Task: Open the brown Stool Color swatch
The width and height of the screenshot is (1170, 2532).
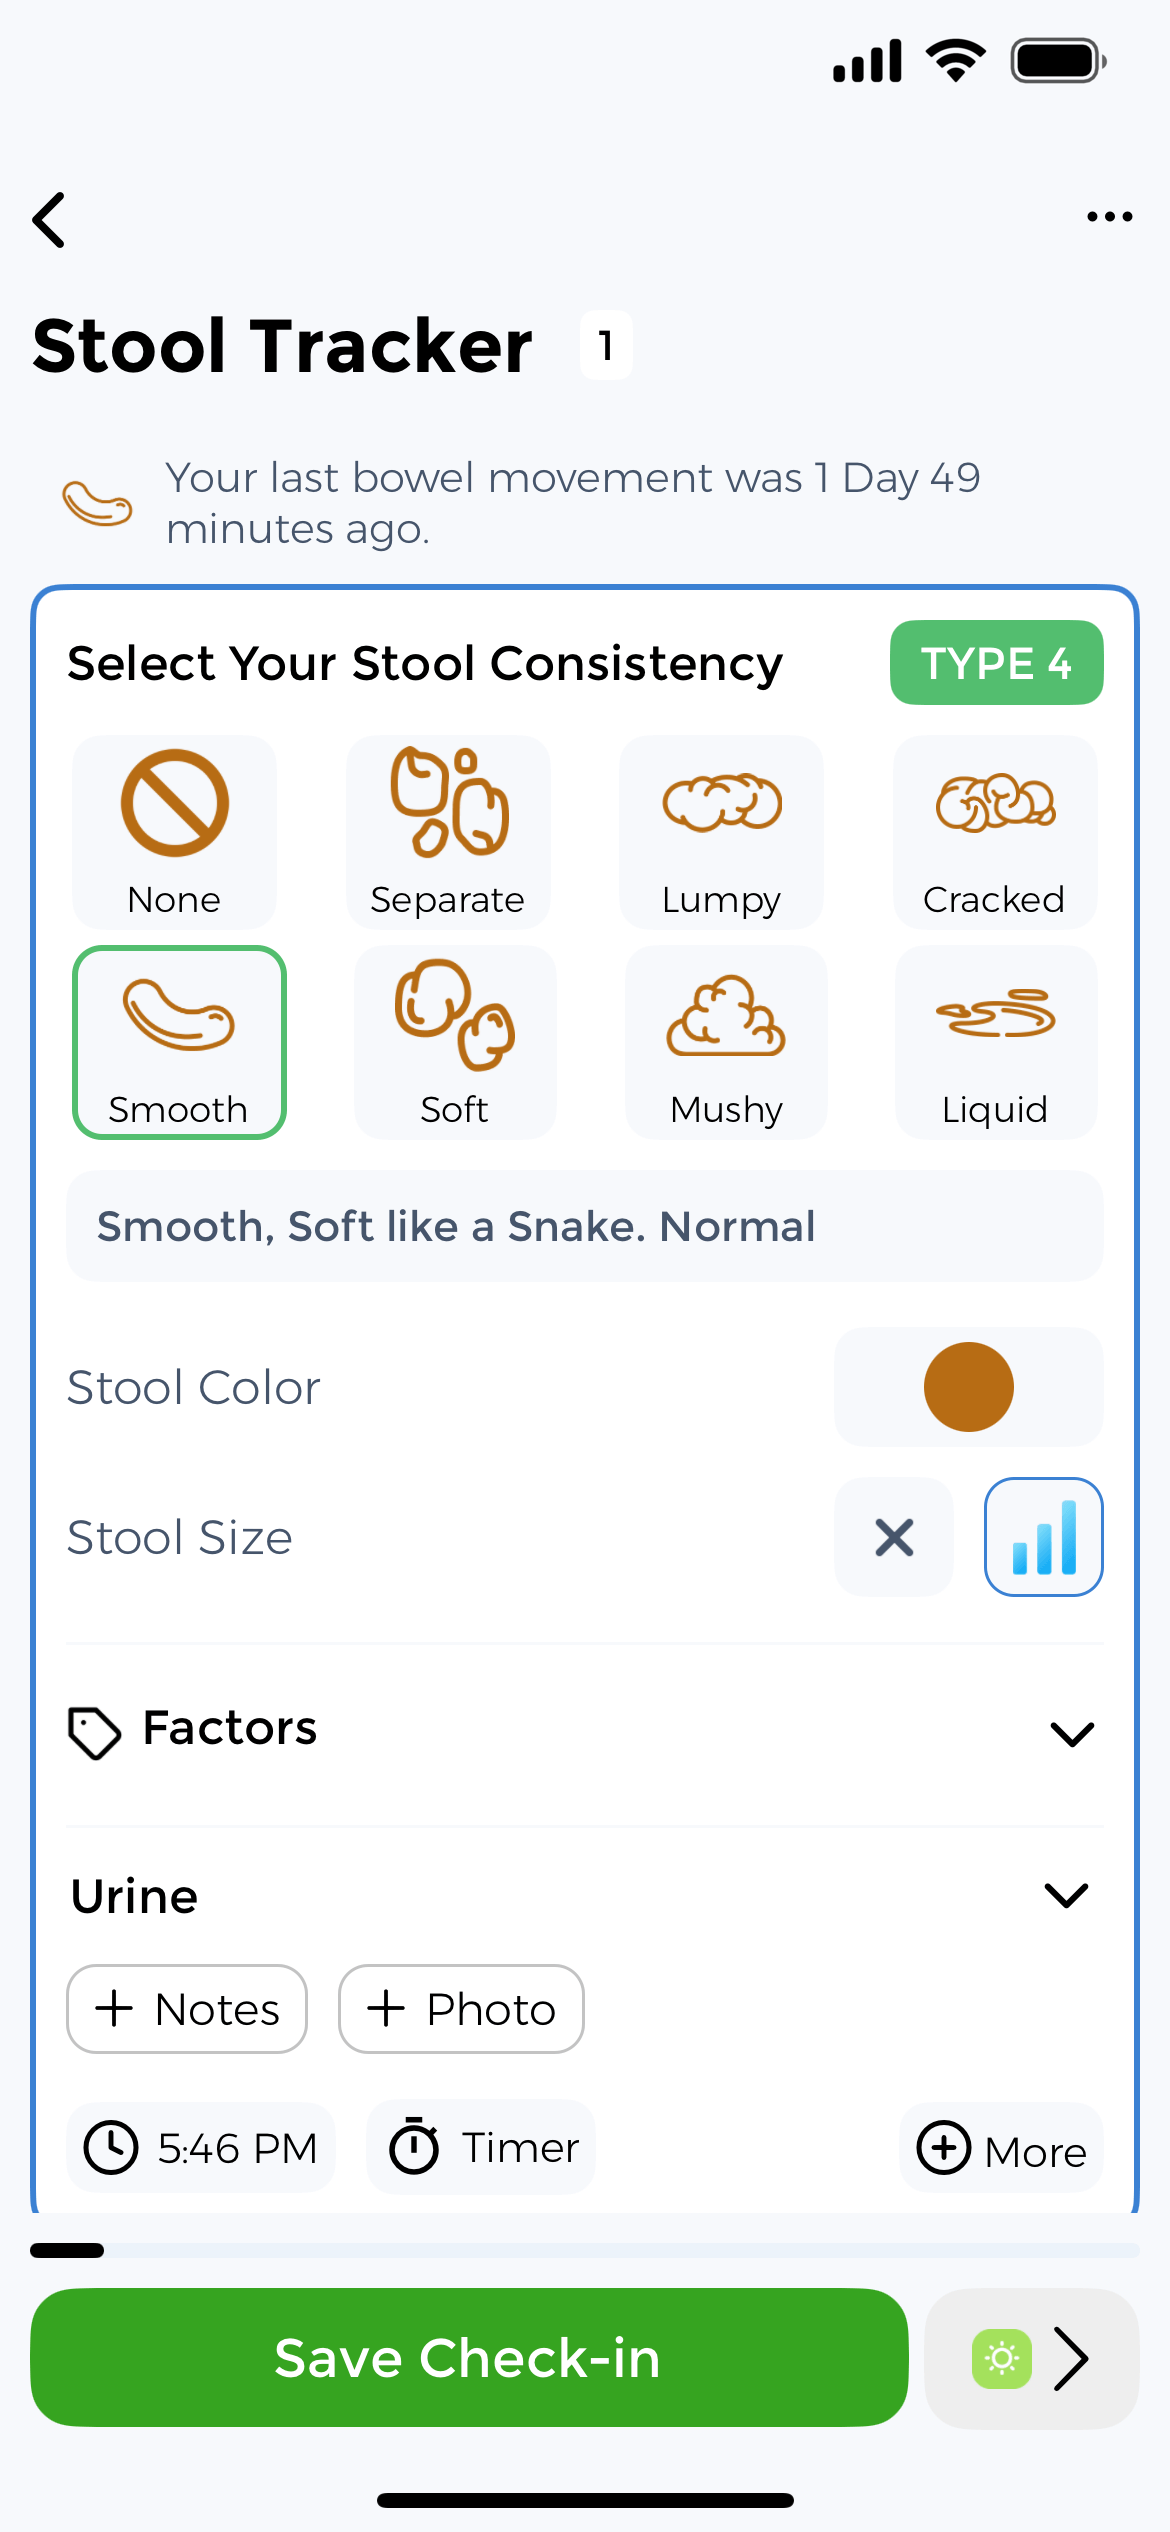Action: click(968, 1387)
